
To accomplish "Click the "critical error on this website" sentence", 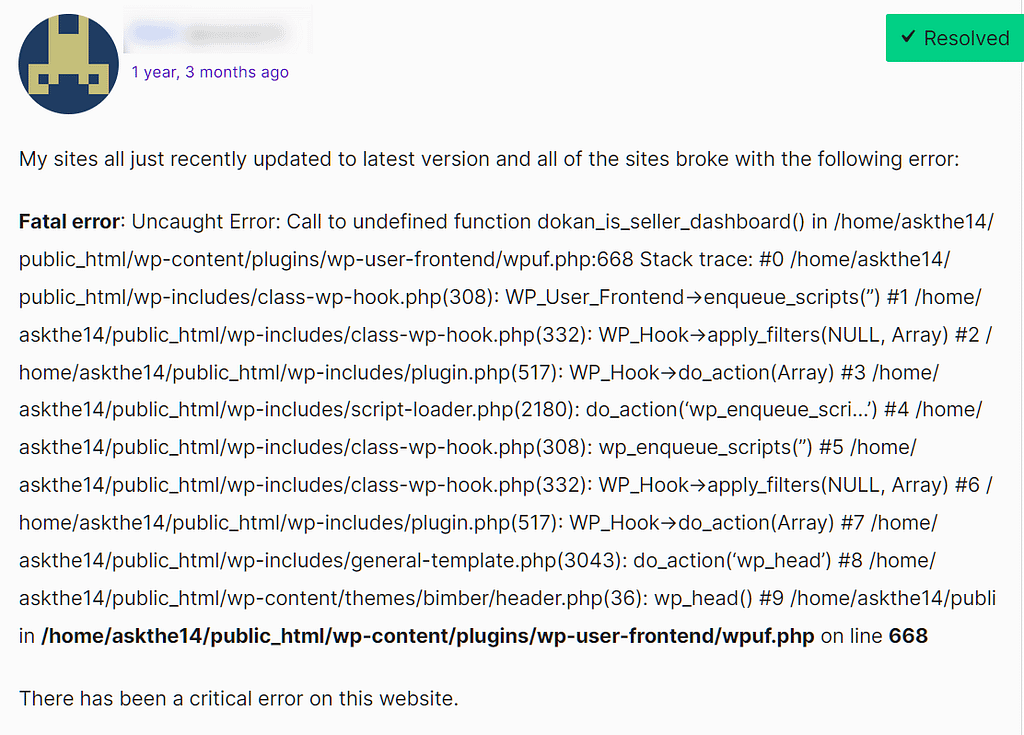I will (238, 698).
